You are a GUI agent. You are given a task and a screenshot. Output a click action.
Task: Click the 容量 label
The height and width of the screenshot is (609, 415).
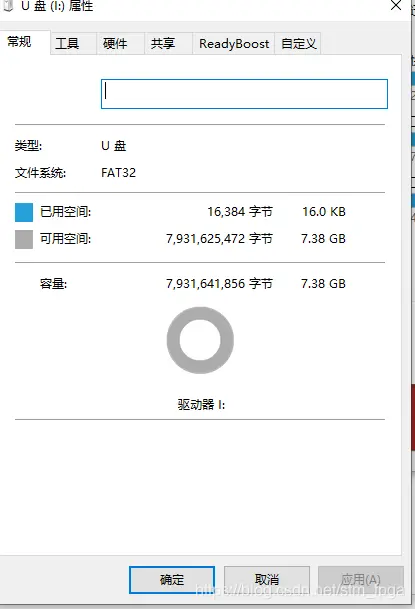tap(53, 284)
